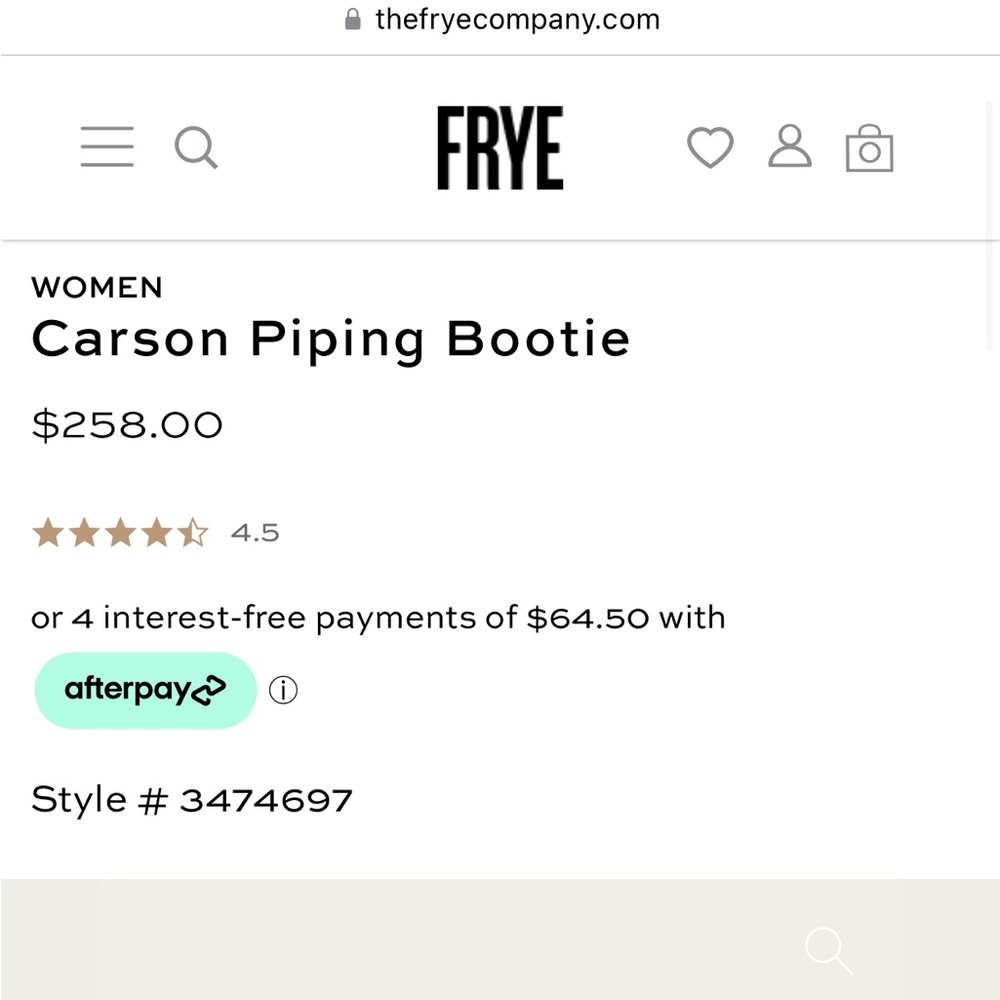Click the account profile icon
Viewport: 1000px width, 1000px height.
790,147
